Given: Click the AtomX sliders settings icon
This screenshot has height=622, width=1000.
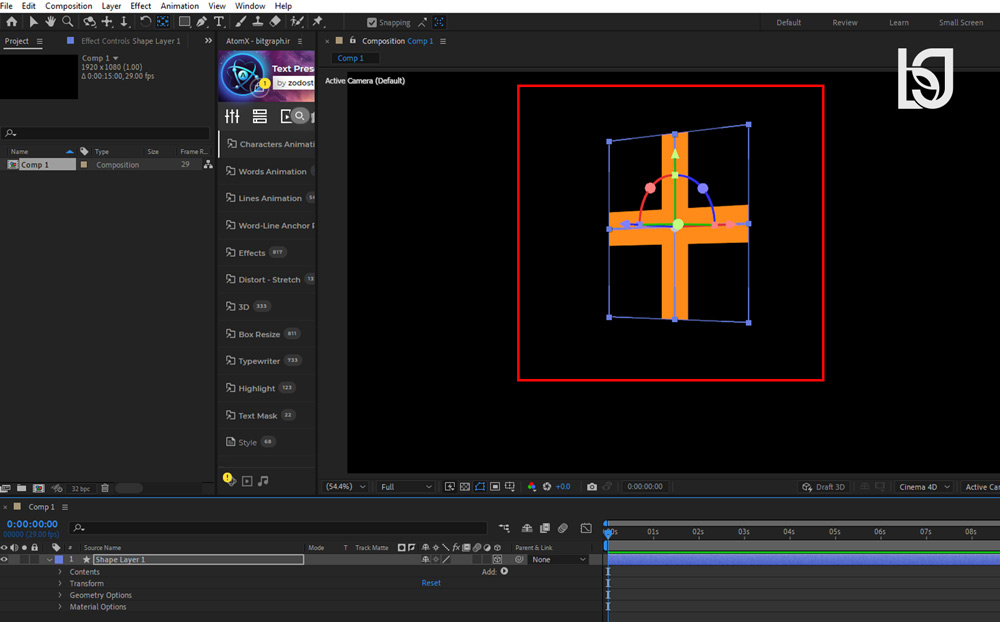Looking at the screenshot, I should point(232,116).
